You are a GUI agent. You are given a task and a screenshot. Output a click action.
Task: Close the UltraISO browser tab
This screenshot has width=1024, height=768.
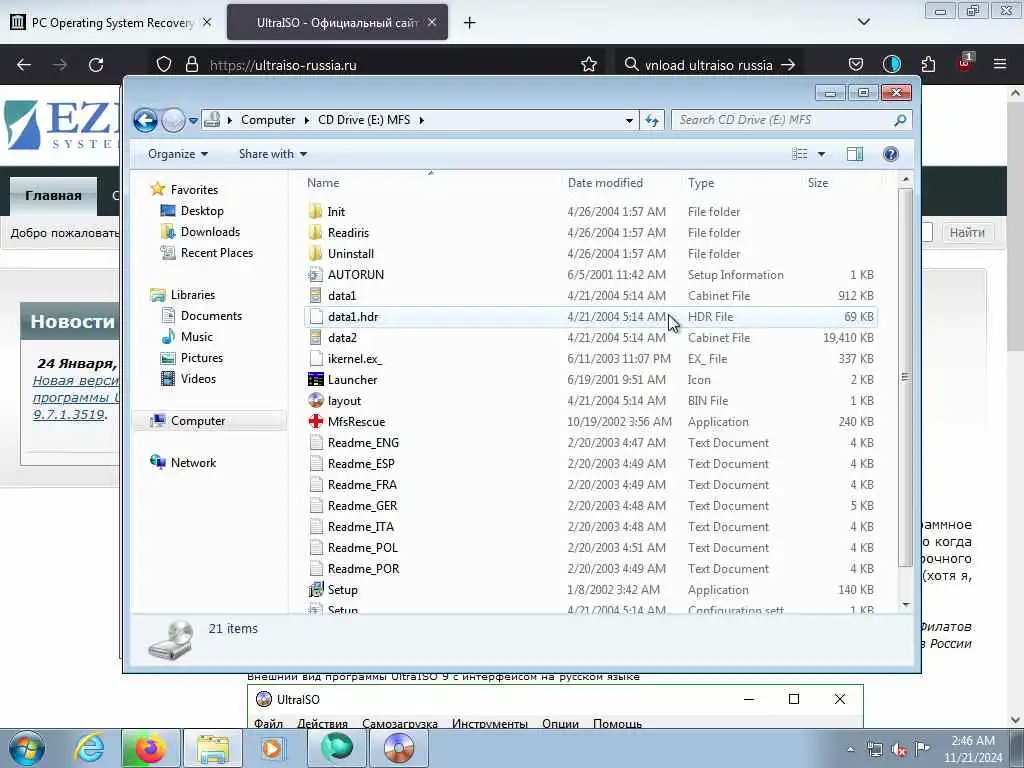[432, 22]
